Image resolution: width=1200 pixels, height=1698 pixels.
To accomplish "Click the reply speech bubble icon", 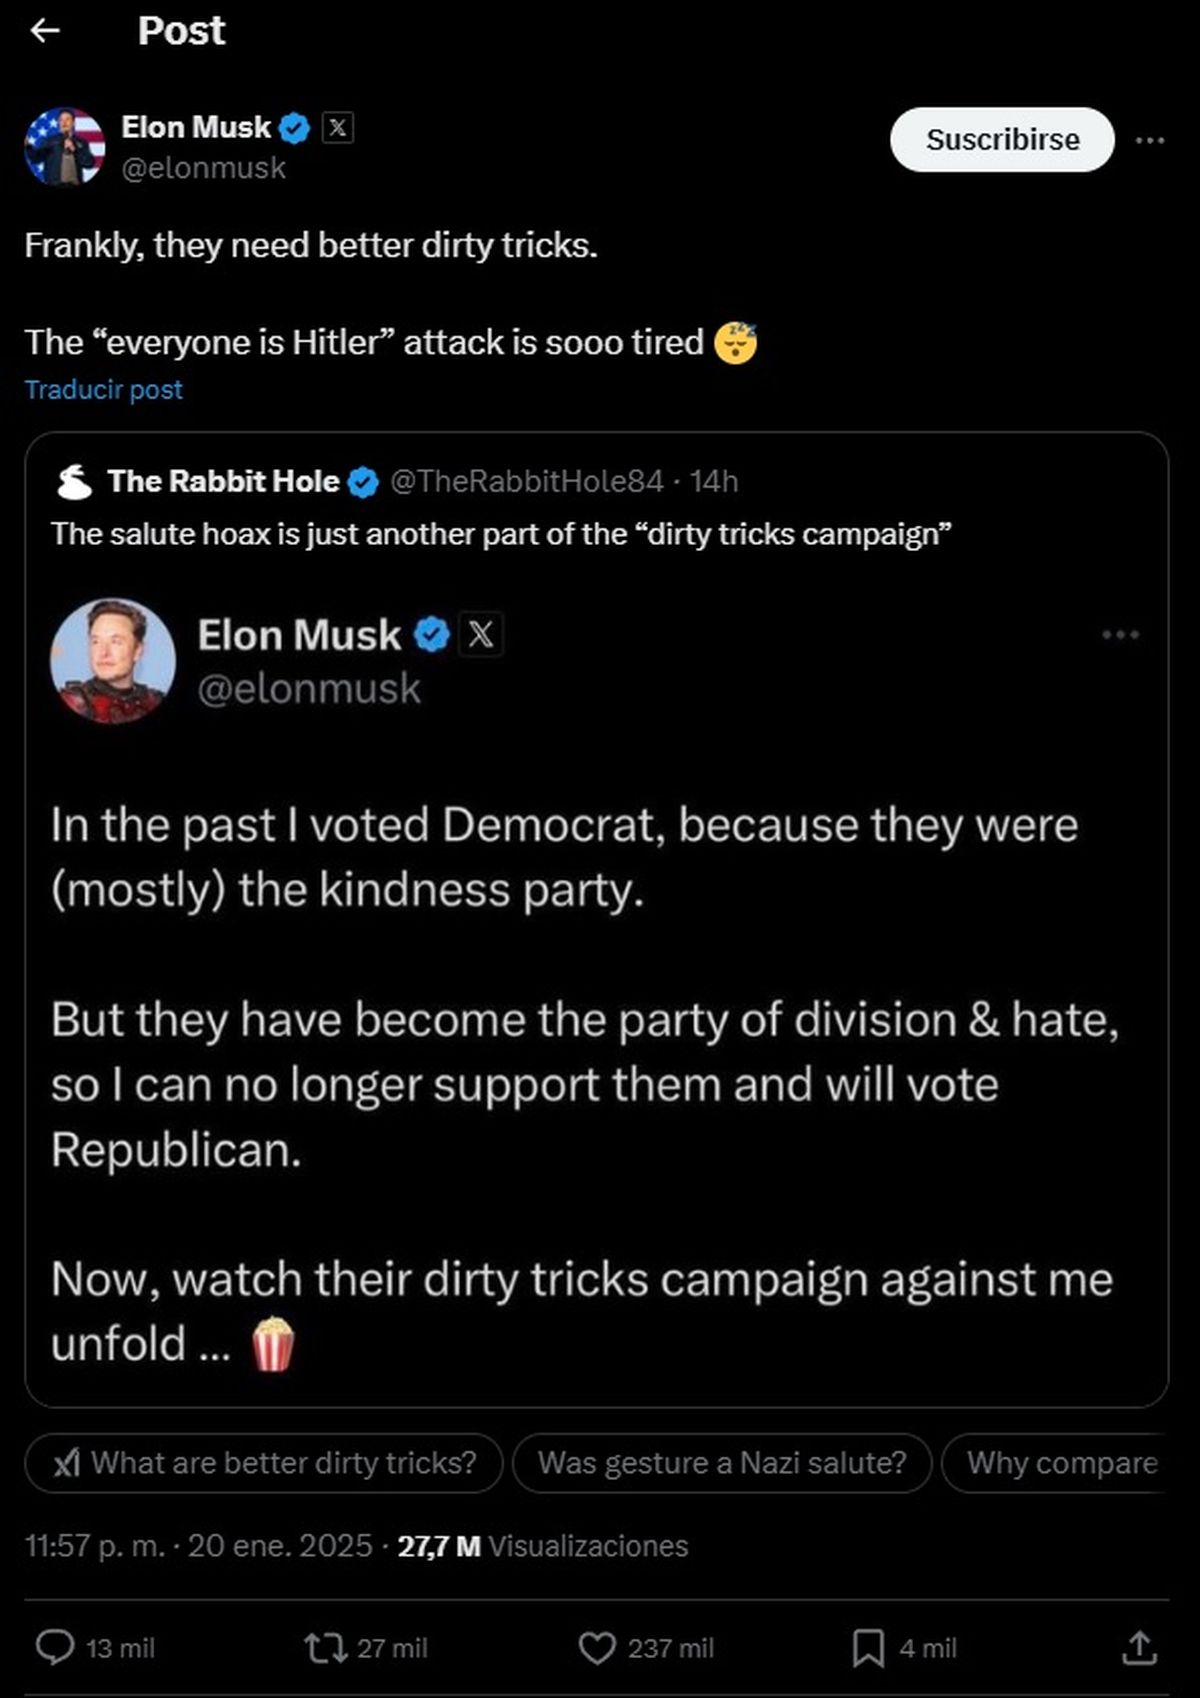I will tap(55, 1648).
